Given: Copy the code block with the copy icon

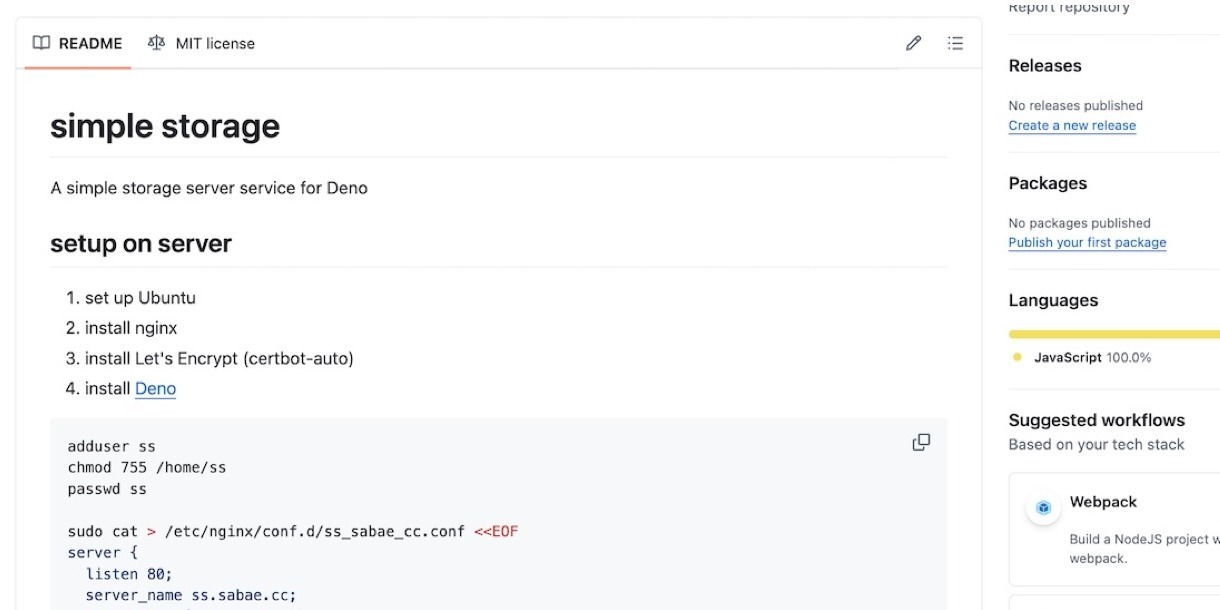Looking at the screenshot, I should (x=921, y=442).
